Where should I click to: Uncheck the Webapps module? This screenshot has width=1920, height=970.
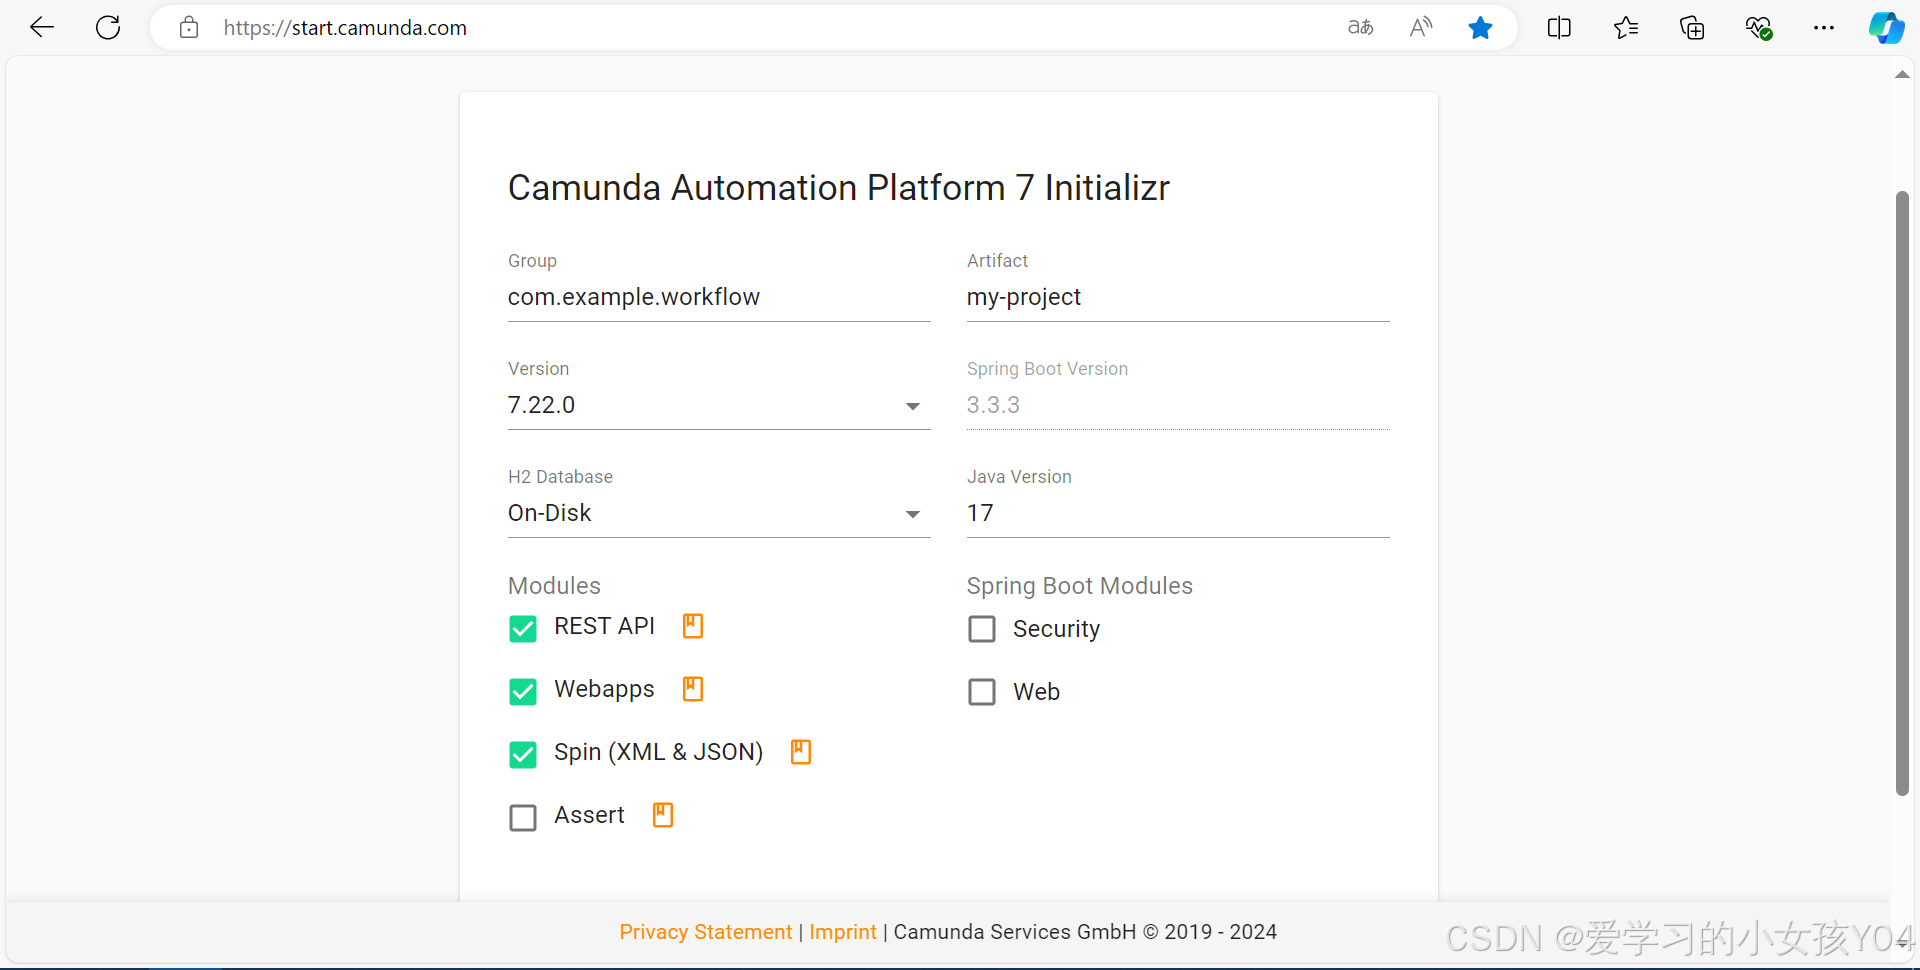(x=522, y=691)
